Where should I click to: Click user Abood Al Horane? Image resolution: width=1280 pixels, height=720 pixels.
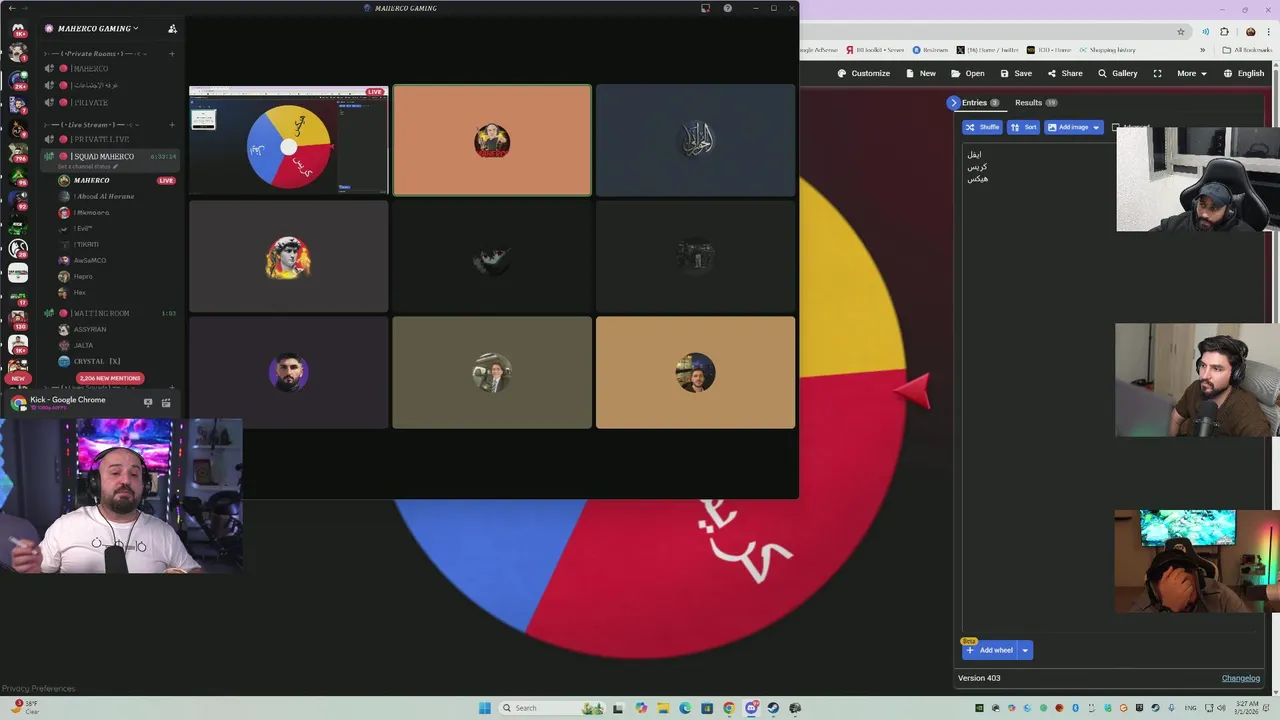tap(104, 196)
